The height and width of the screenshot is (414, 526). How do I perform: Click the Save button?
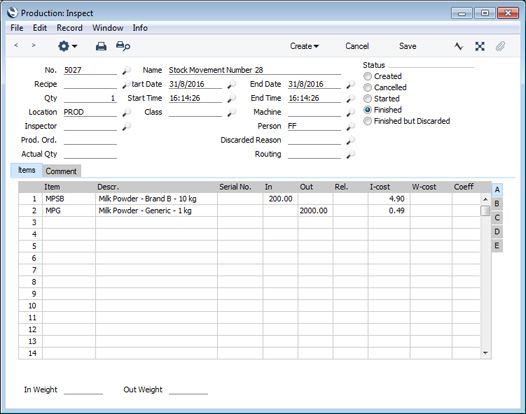[408, 46]
